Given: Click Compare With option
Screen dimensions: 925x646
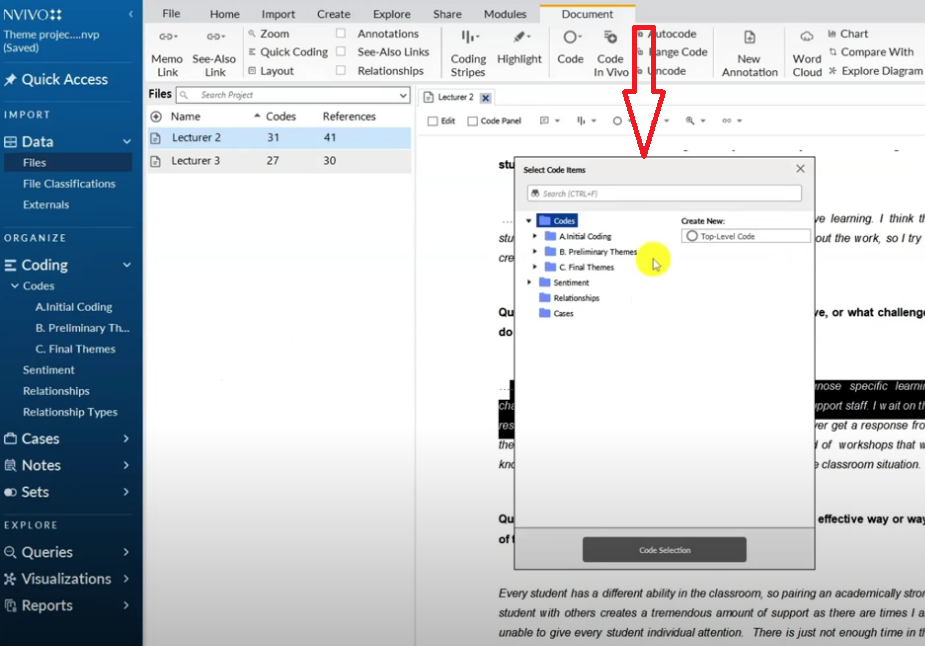Looking at the screenshot, I should 871,52.
